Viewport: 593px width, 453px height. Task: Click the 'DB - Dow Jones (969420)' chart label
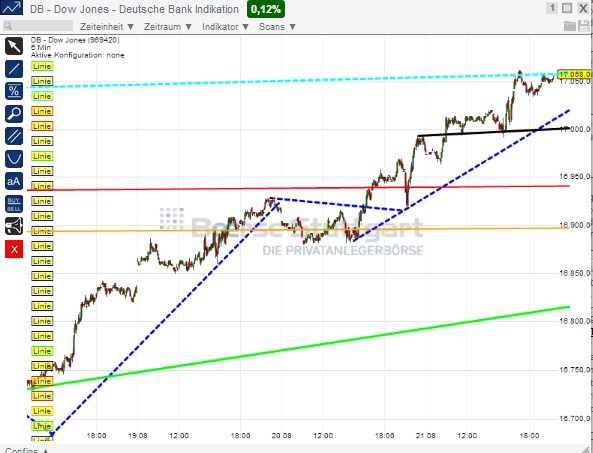tap(75, 40)
